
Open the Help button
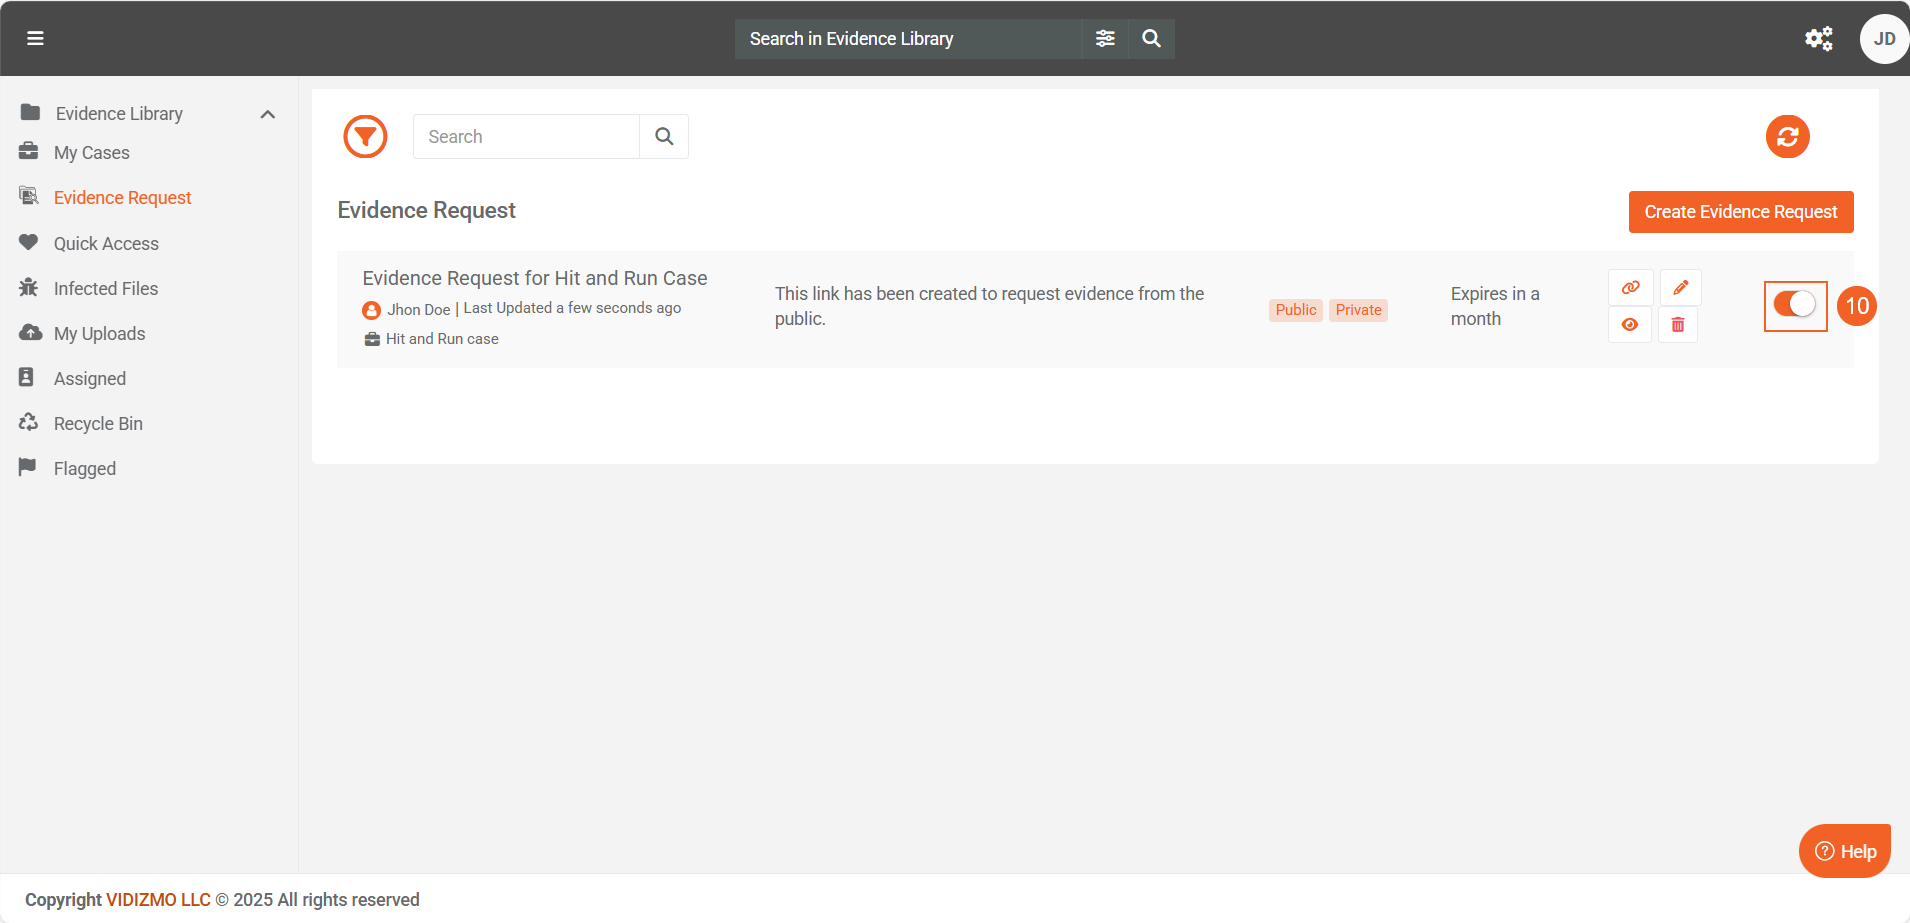[1845, 851]
